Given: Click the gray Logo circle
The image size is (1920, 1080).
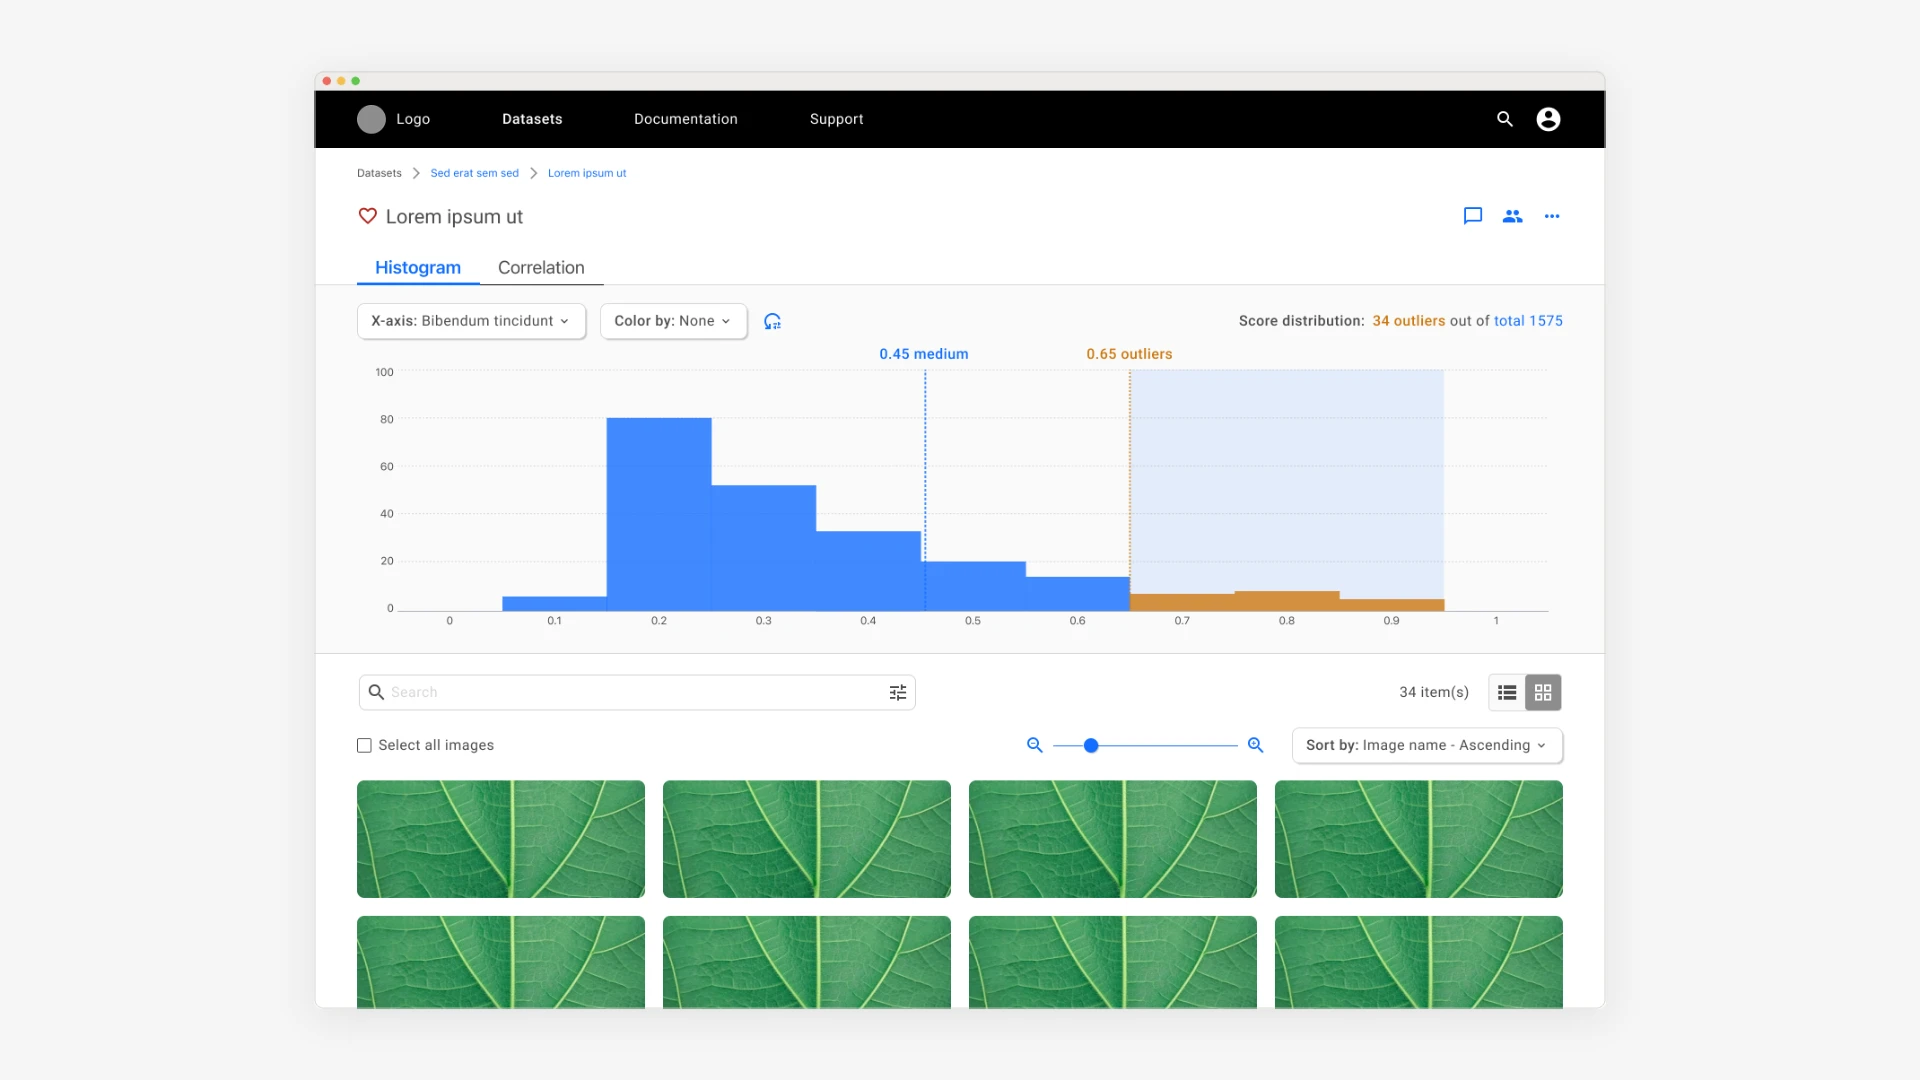Looking at the screenshot, I should coord(371,119).
